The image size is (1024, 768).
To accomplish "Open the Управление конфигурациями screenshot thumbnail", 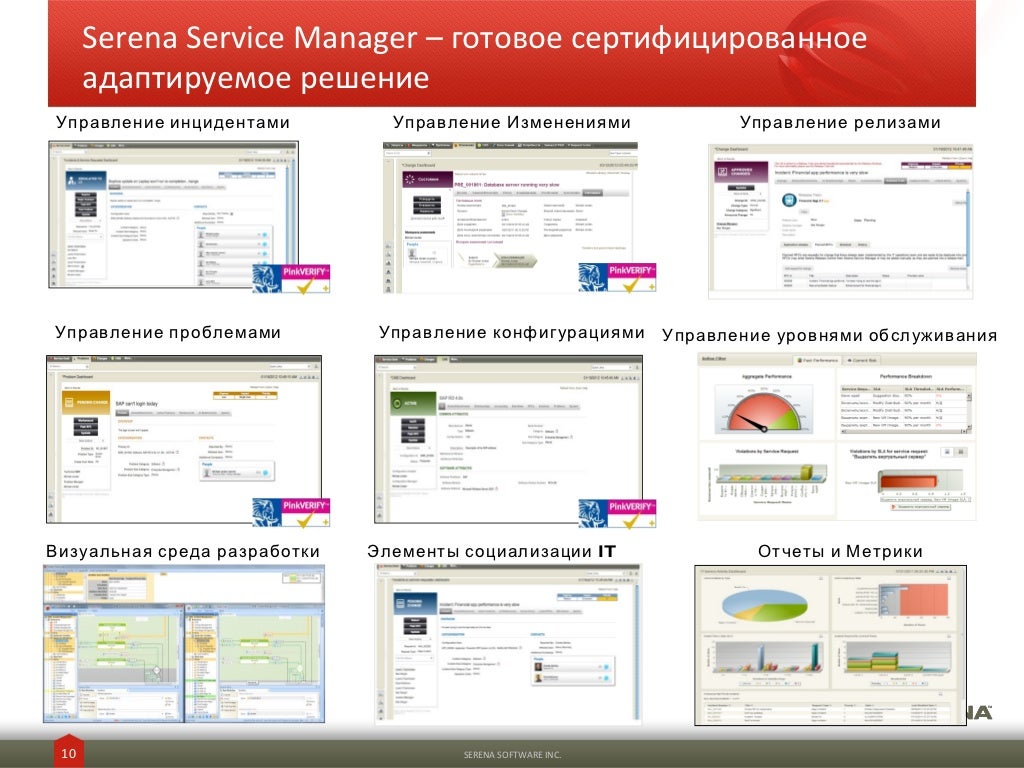I will click(x=508, y=439).
